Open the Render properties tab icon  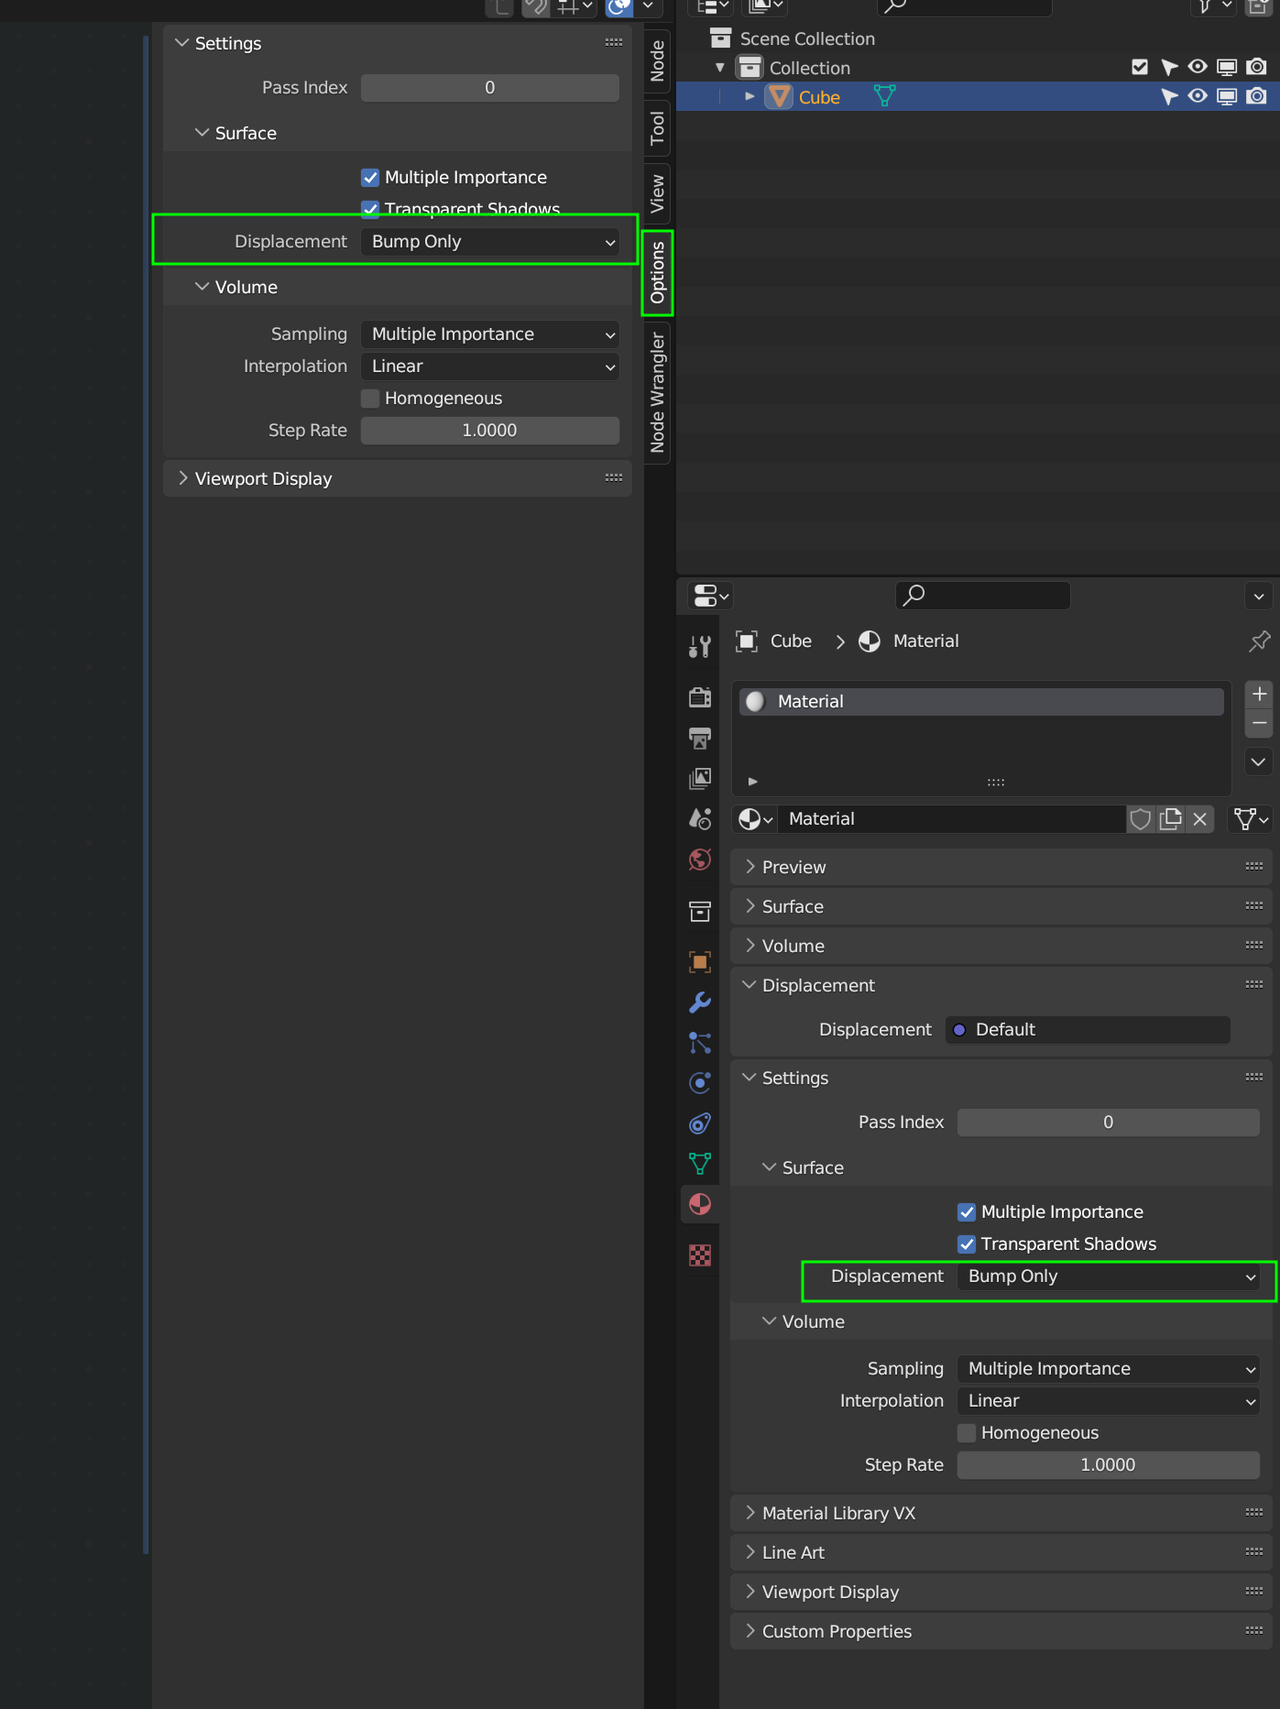(700, 697)
